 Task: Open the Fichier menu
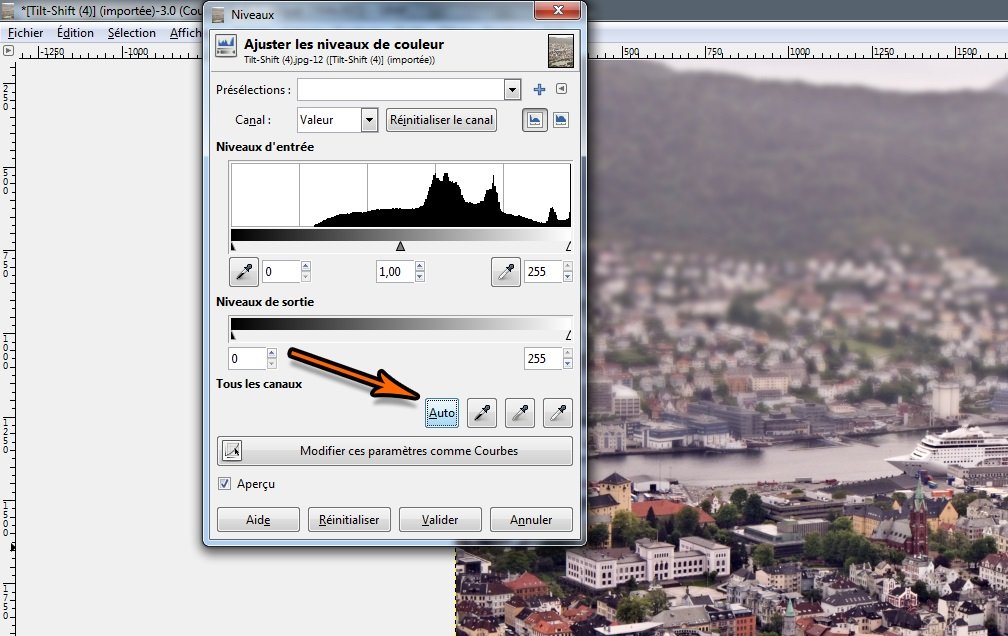pos(25,33)
